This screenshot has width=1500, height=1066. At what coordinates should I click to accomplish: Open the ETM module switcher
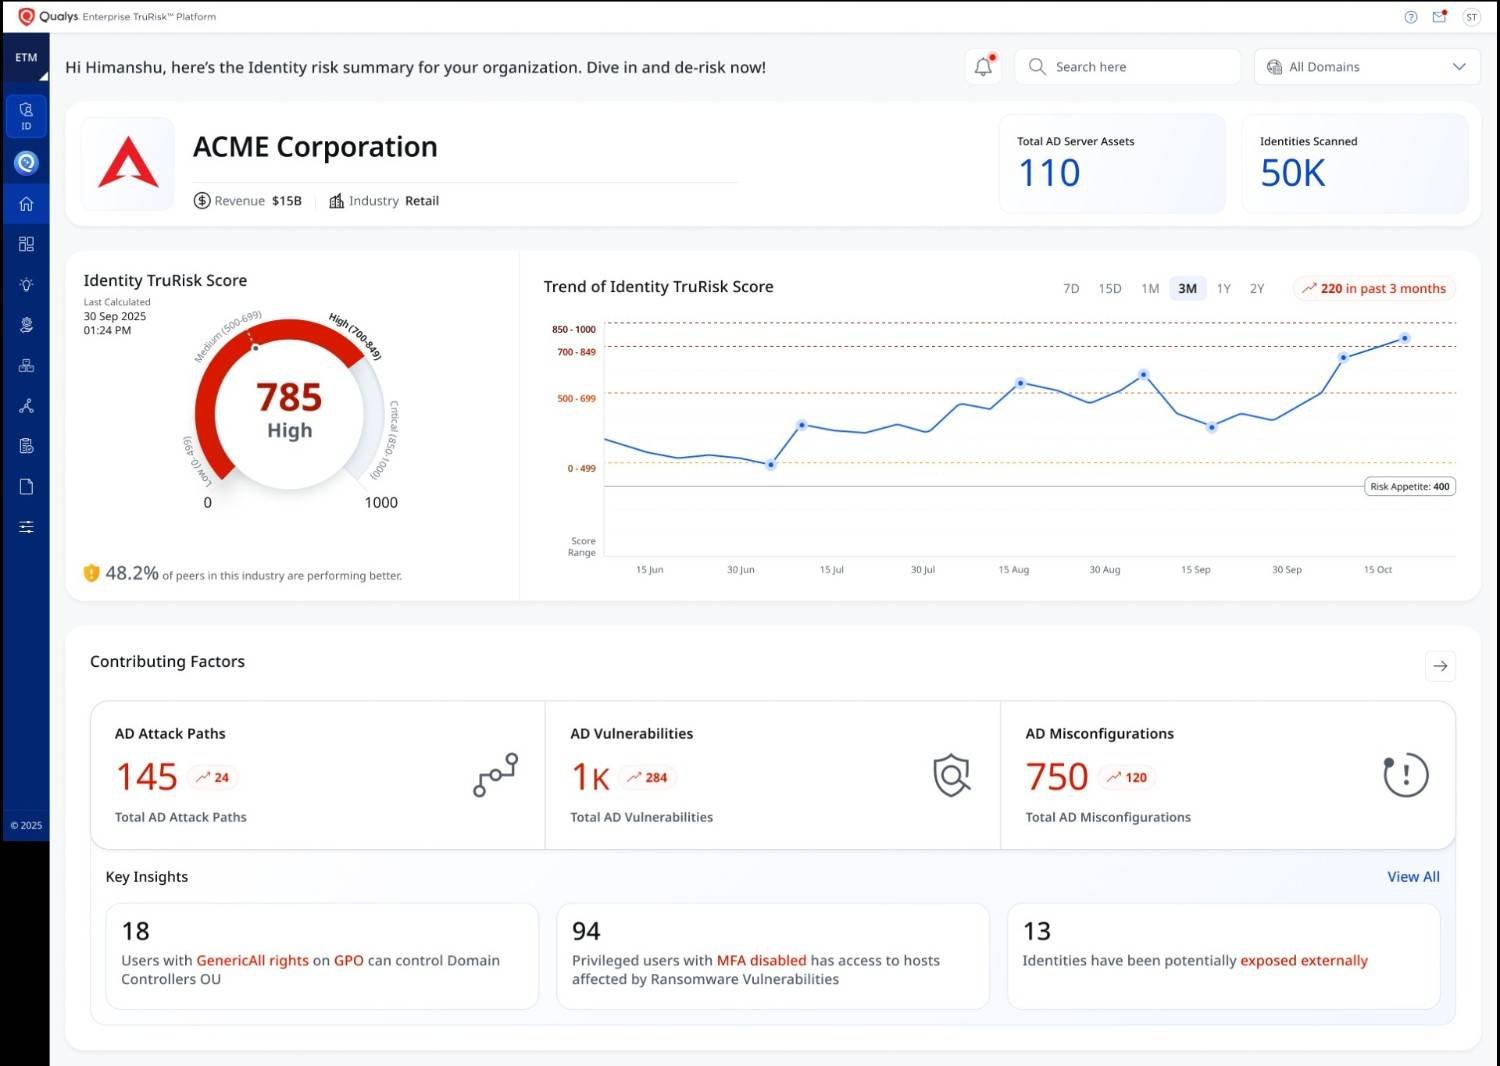[26, 59]
